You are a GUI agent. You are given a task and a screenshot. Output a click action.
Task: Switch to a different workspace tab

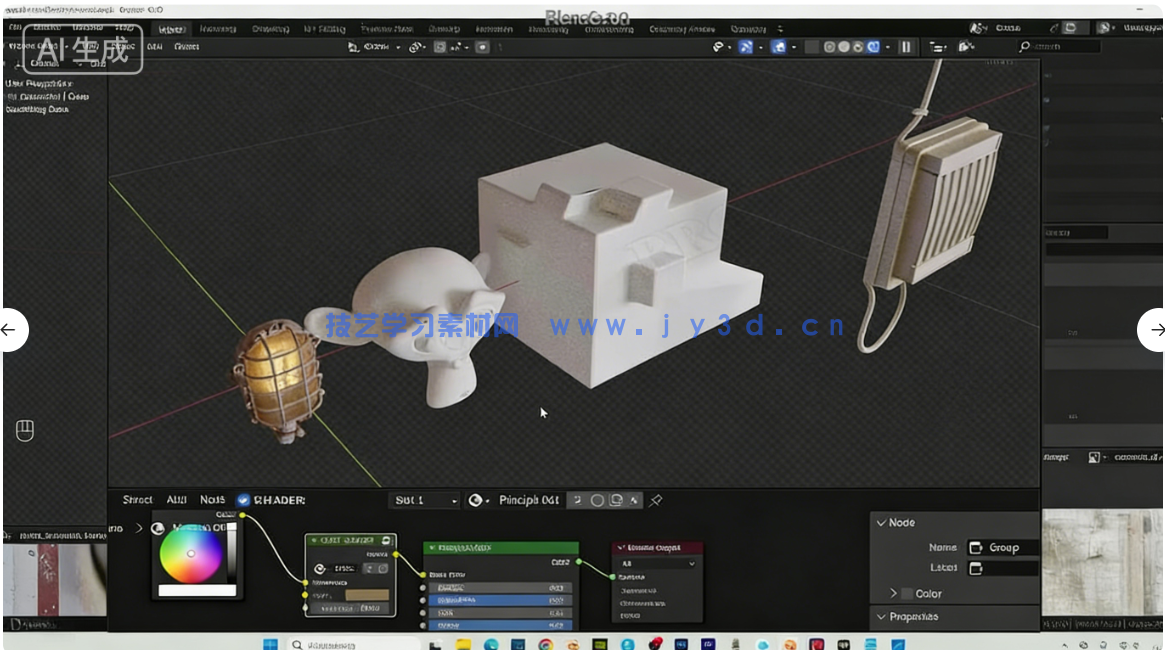(x=220, y=28)
